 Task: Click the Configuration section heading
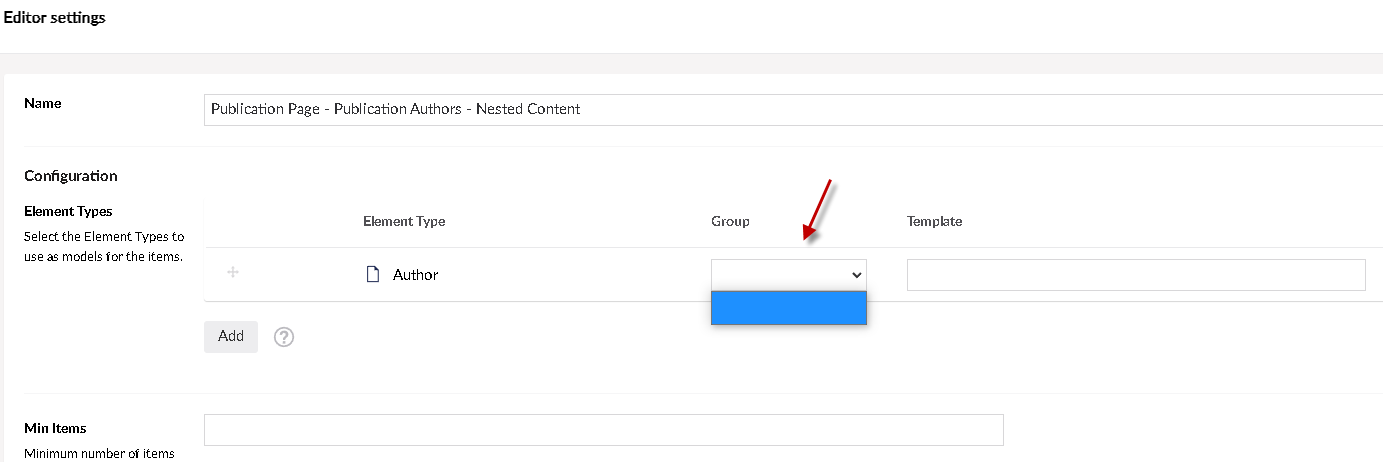pyautogui.click(x=70, y=176)
